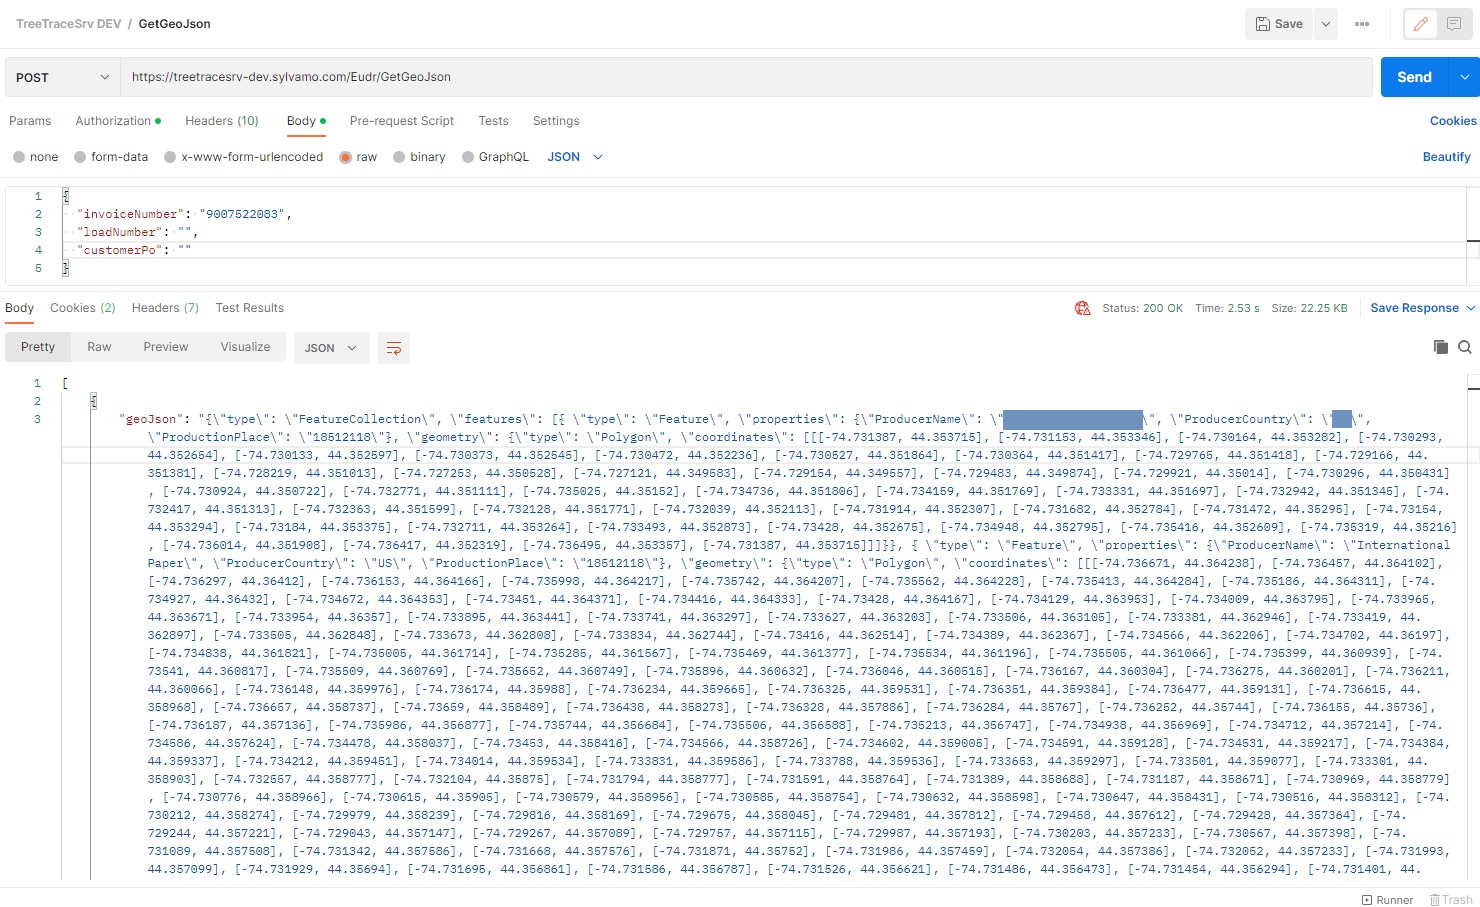Viewport: 1480px width, 907px height.
Task: Click the ellipsis options icon near Save
Action: tap(1361, 23)
